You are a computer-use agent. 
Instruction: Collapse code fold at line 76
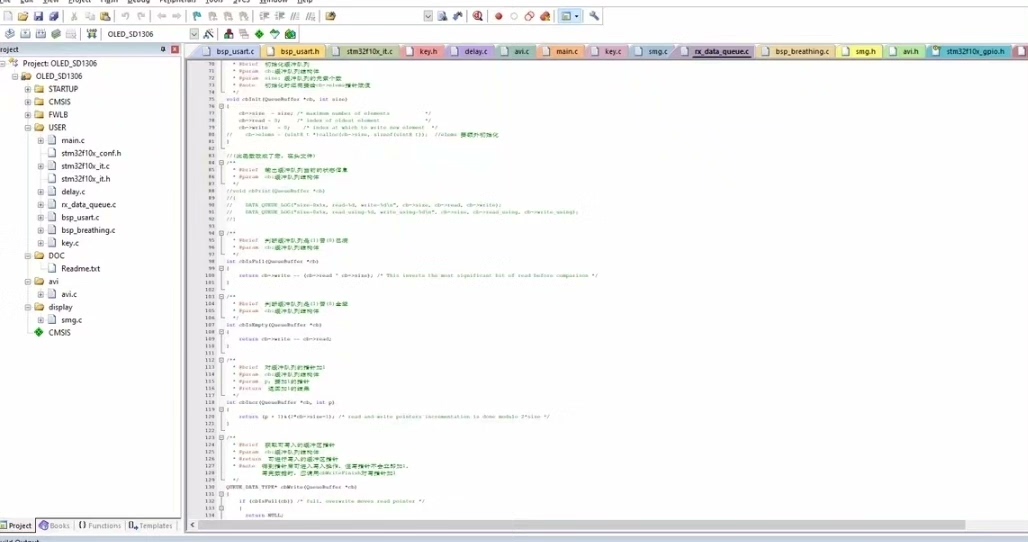tap(221, 106)
